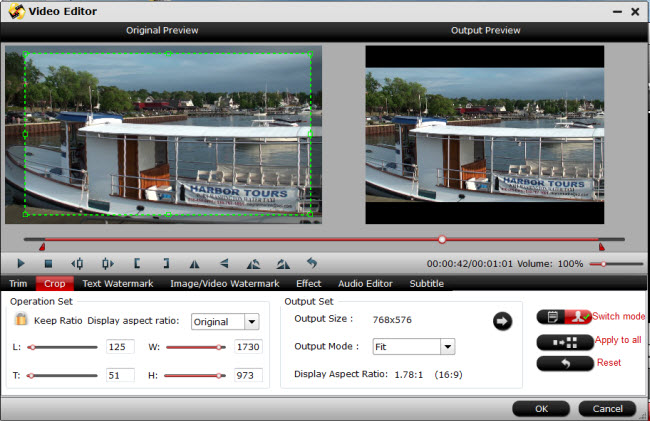
Task: Open the Audio Editor tab
Action: tap(365, 284)
